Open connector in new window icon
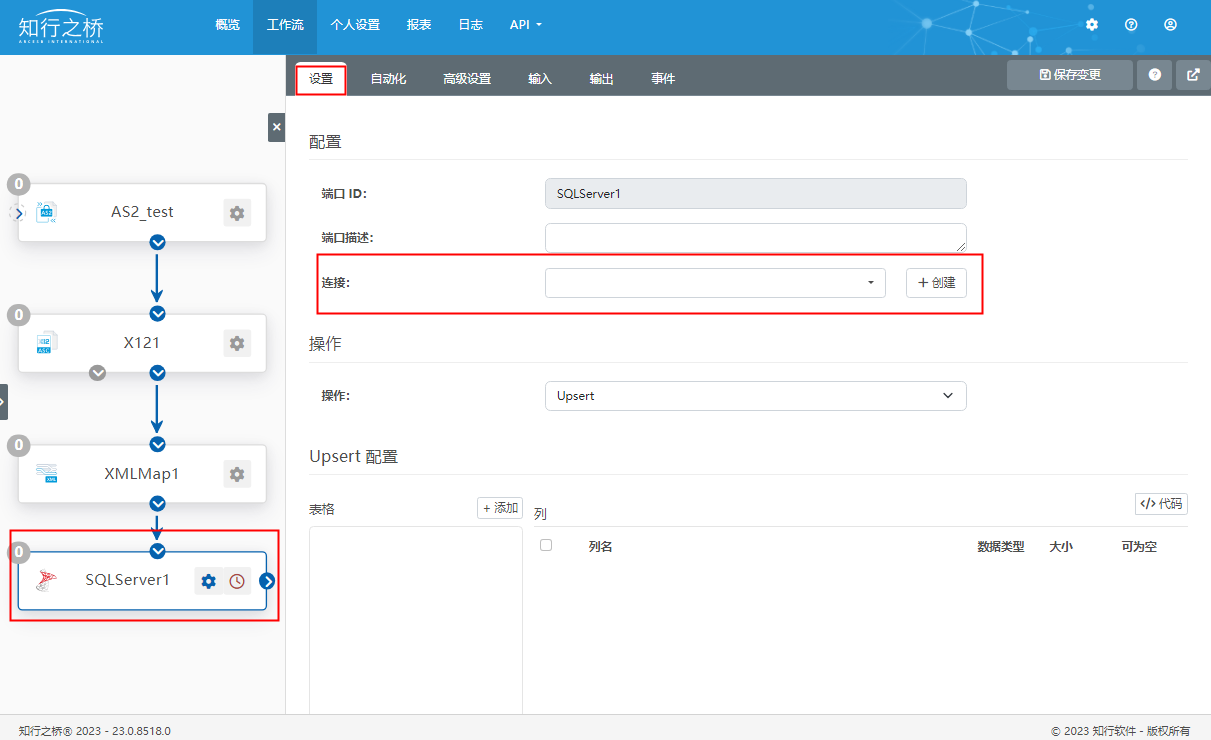This screenshot has height=740, width=1211. (x=1193, y=75)
